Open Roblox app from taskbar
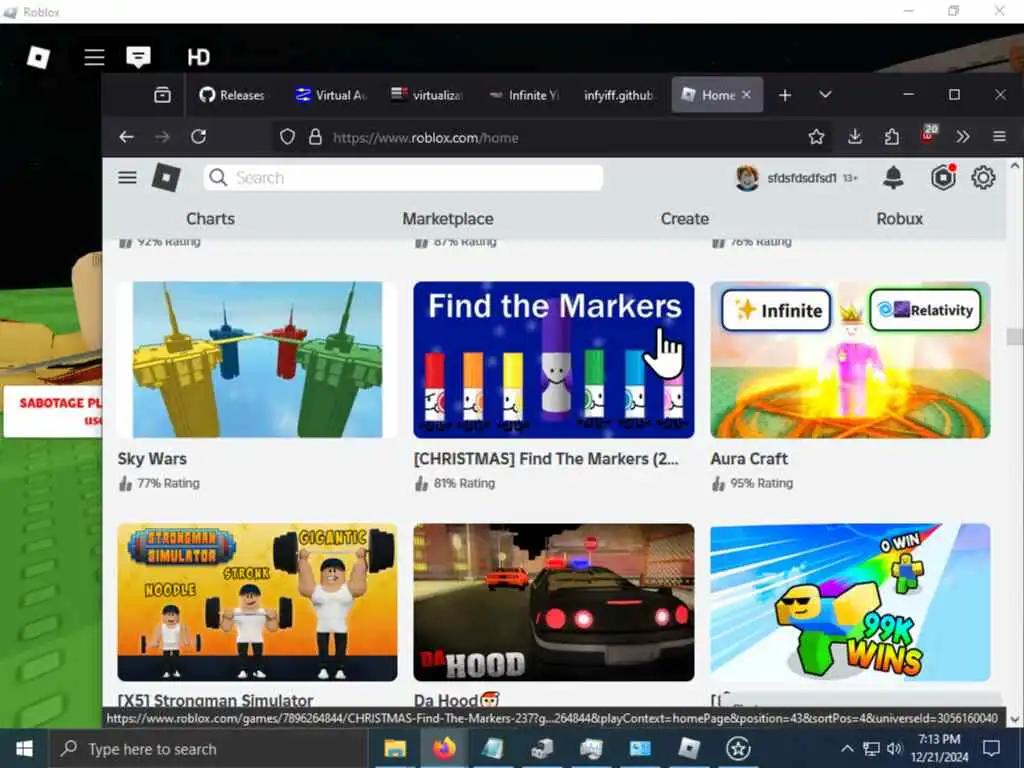This screenshot has width=1024, height=768. click(x=689, y=748)
